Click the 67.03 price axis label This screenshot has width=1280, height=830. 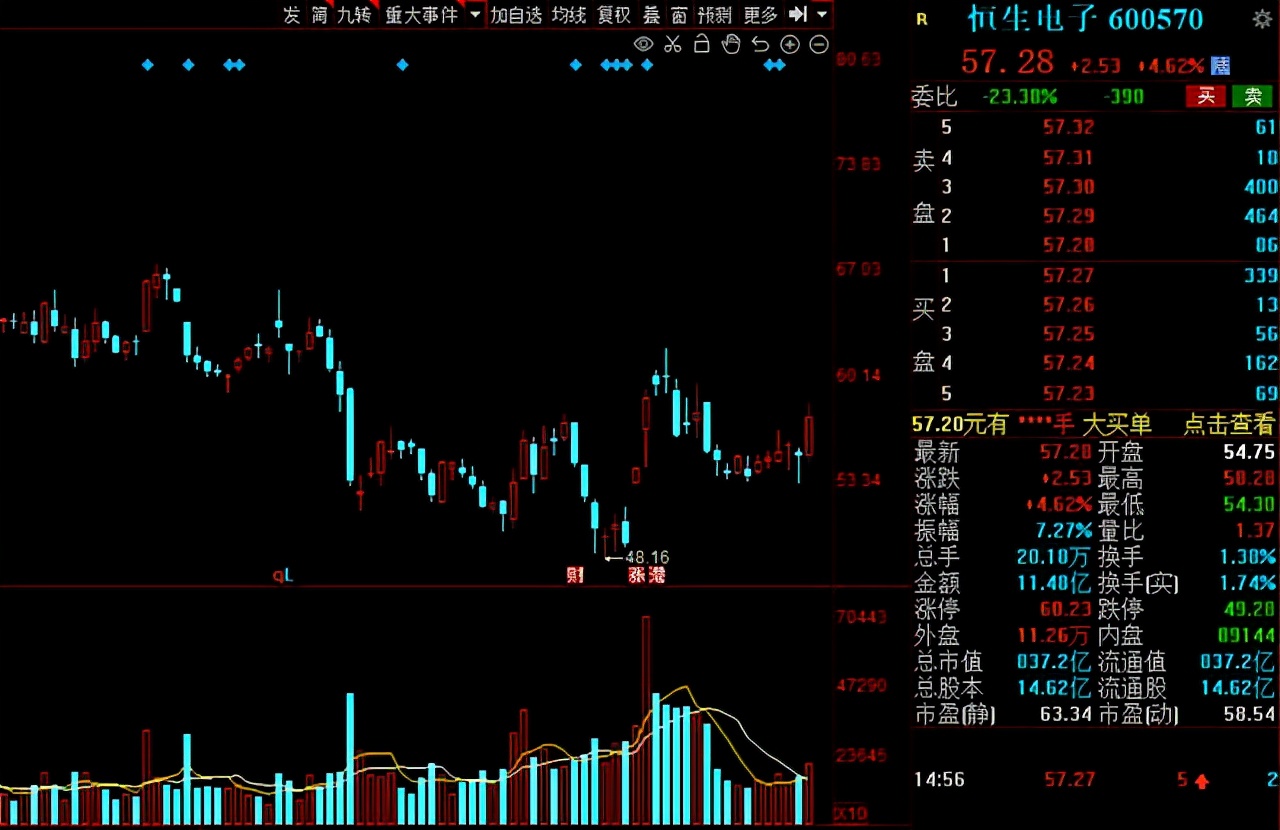click(858, 269)
